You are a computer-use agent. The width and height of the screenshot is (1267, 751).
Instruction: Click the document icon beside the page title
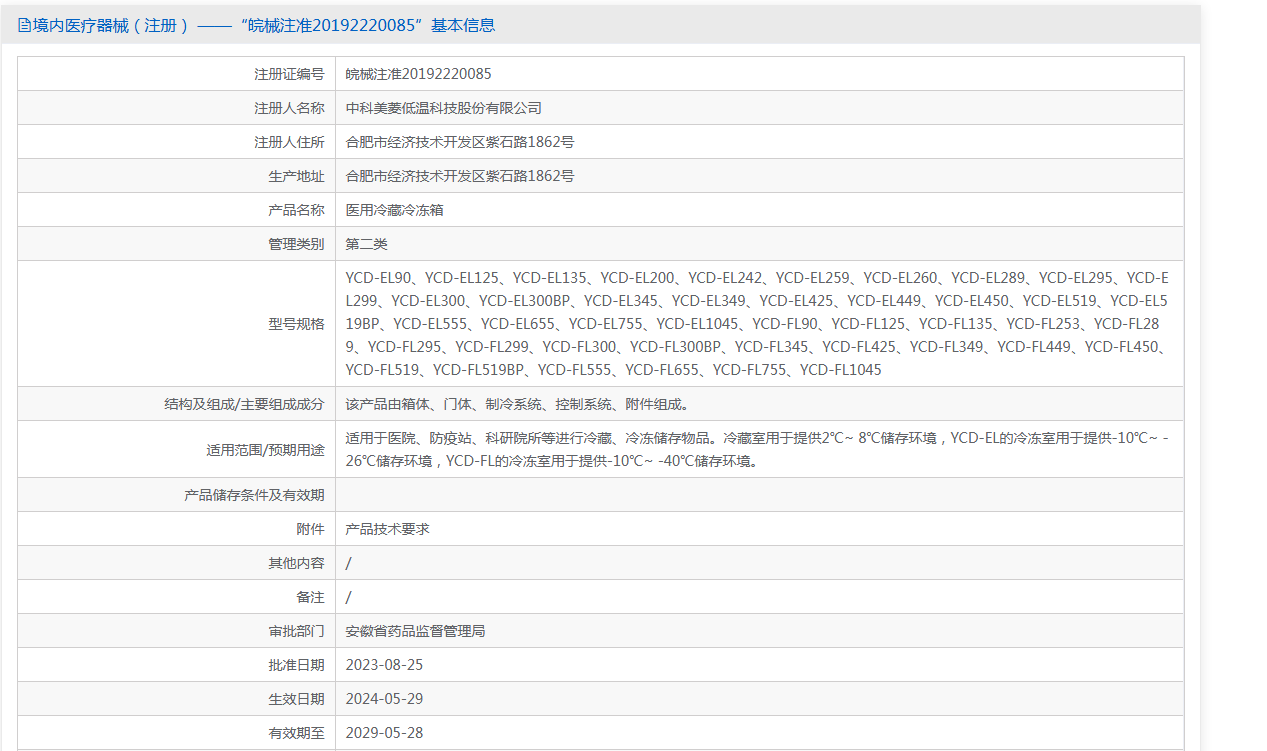24,26
